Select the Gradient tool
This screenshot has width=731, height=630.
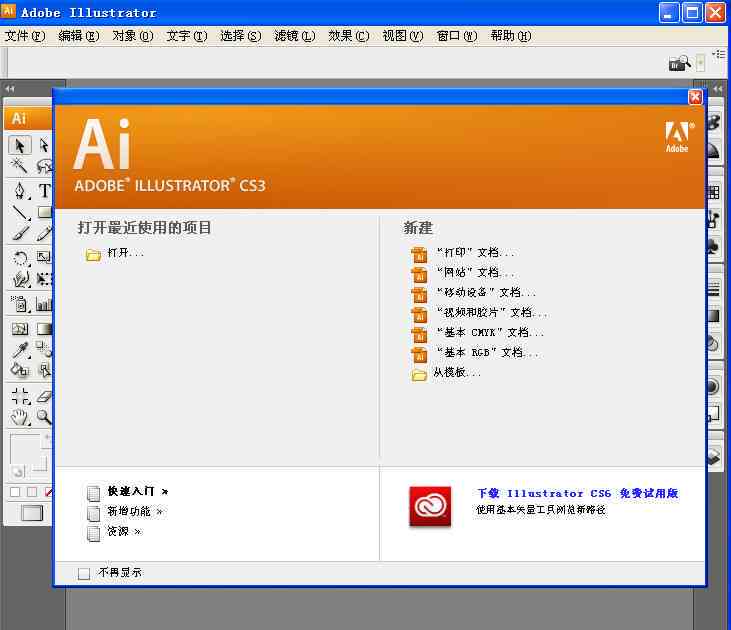pos(44,329)
